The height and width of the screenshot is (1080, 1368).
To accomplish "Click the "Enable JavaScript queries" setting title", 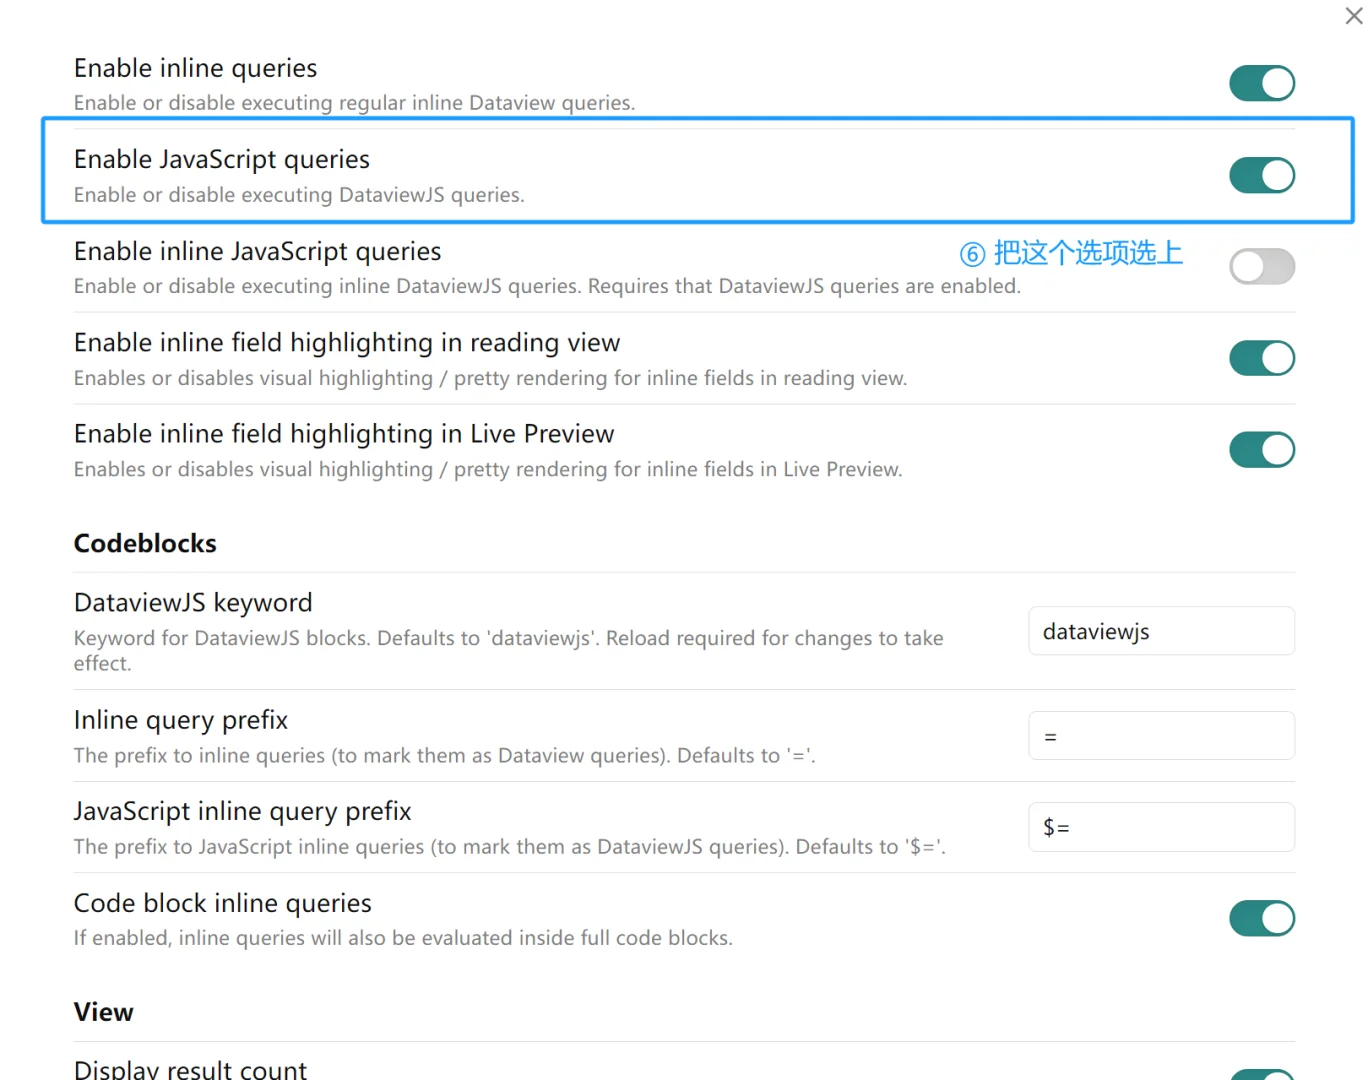I will pyautogui.click(x=222, y=159).
